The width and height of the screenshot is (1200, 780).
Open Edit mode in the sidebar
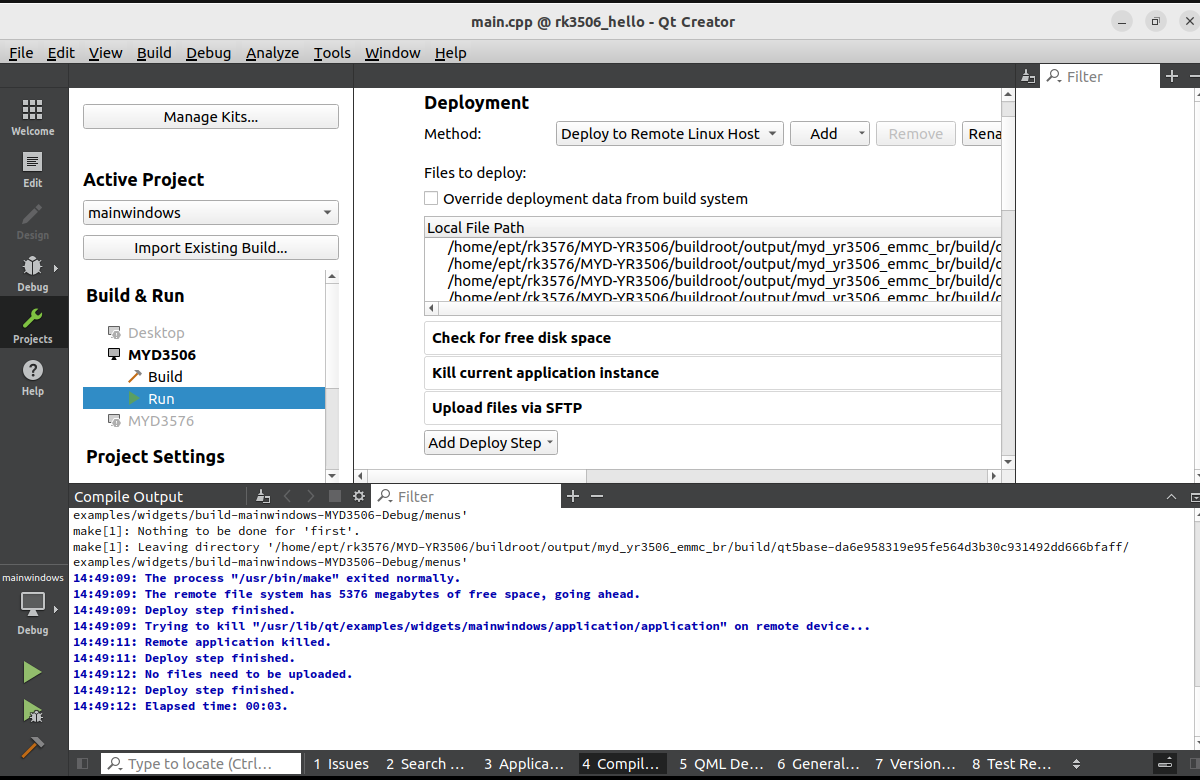coord(33,169)
